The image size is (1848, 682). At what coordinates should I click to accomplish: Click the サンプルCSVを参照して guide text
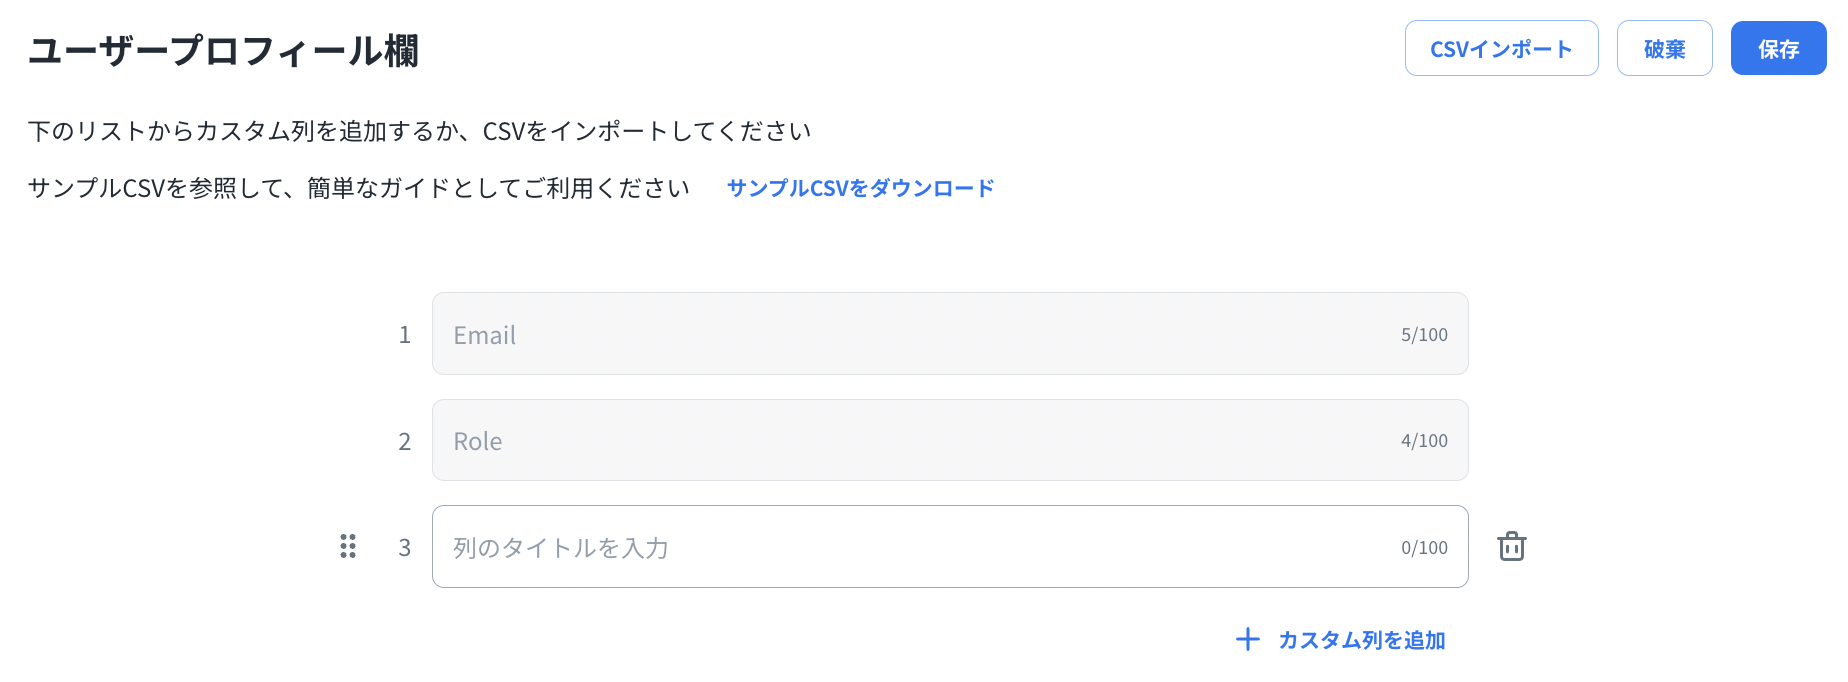coord(359,188)
